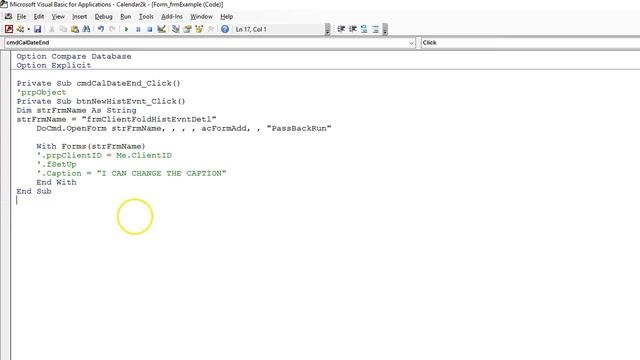This screenshot has width=640, height=360.
Task: Click 'With Forms(strFrmName)' line
Action: pos(91,146)
